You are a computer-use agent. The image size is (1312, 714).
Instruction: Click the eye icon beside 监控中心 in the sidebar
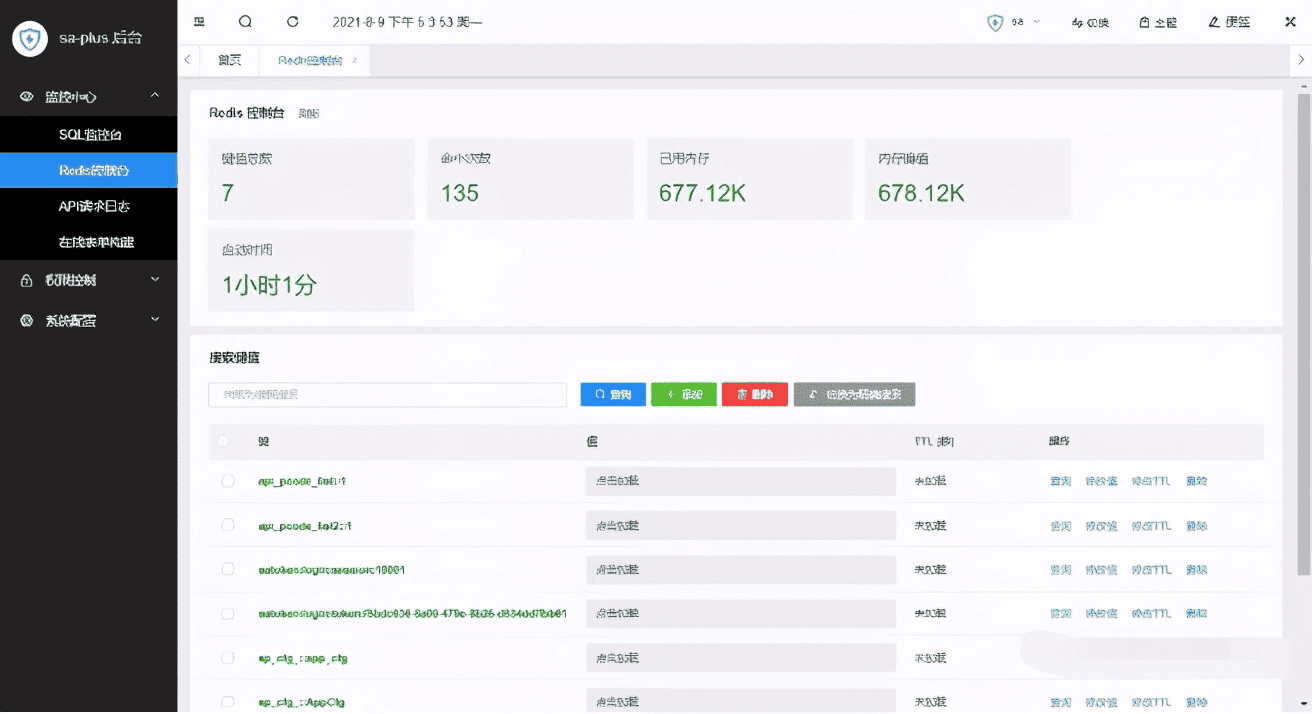[27, 97]
